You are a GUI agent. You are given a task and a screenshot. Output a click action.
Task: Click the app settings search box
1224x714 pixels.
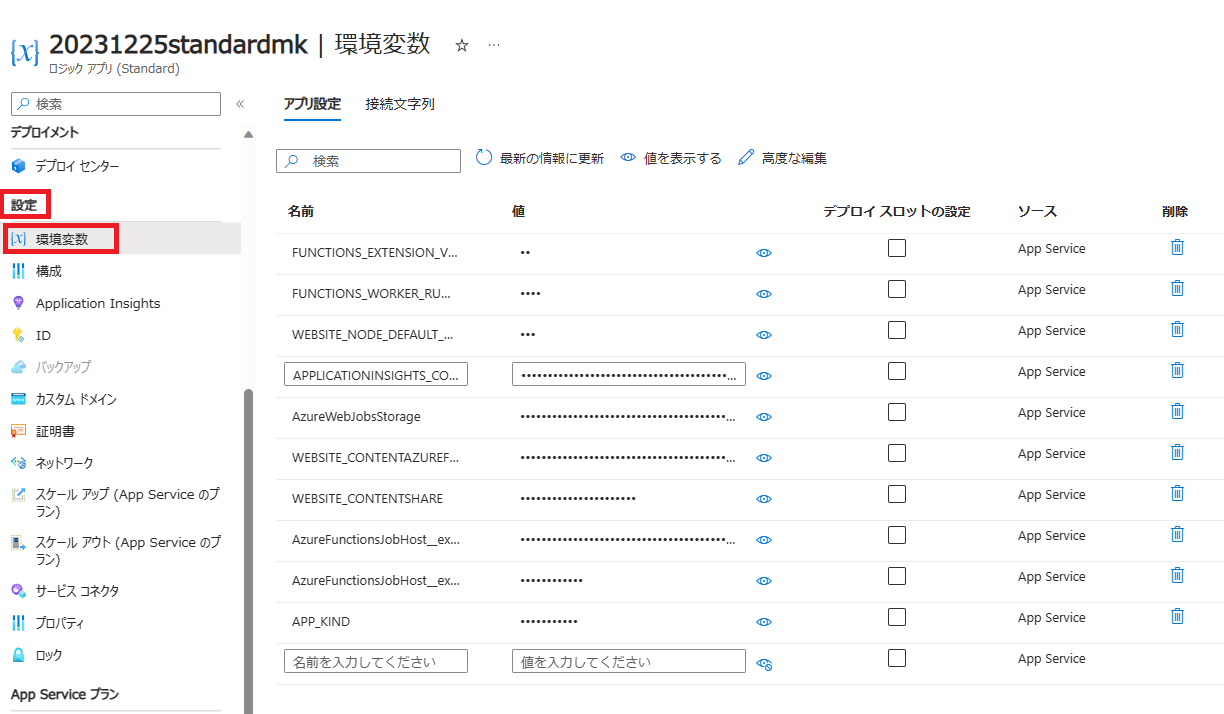pyautogui.click(x=368, y=160)
